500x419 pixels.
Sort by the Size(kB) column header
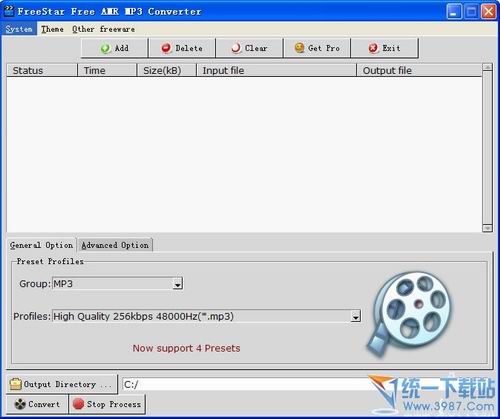166,70
